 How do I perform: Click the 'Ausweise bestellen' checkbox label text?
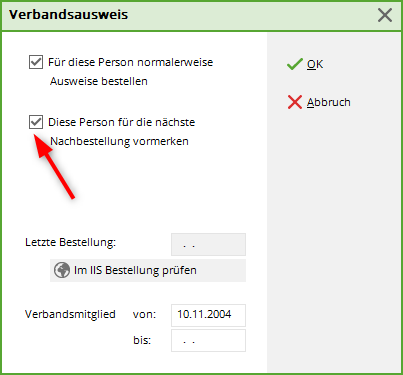point(99,81)
